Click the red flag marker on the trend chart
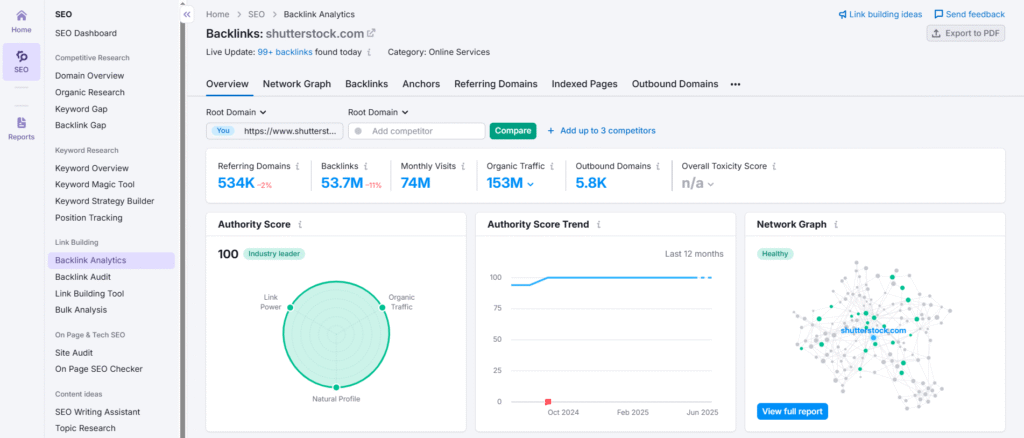Viewport: 1024px width, 438px height. pos(548,401)
